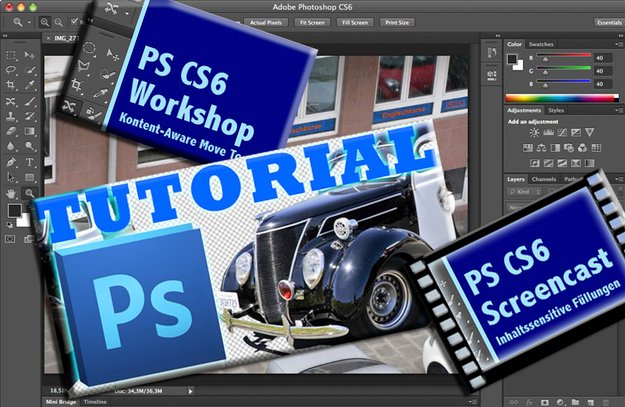The image size is (625, 407).
Task: Add a Gradient Map adjustment
Action: point(589,163)
